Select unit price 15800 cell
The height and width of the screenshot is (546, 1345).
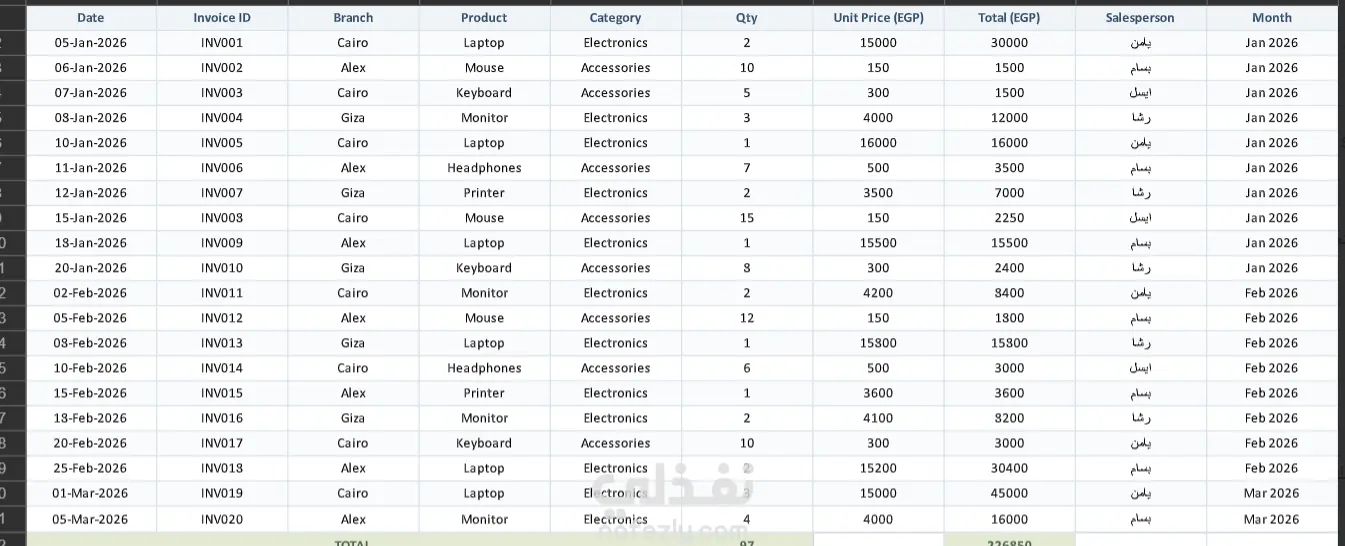point(878,343)
